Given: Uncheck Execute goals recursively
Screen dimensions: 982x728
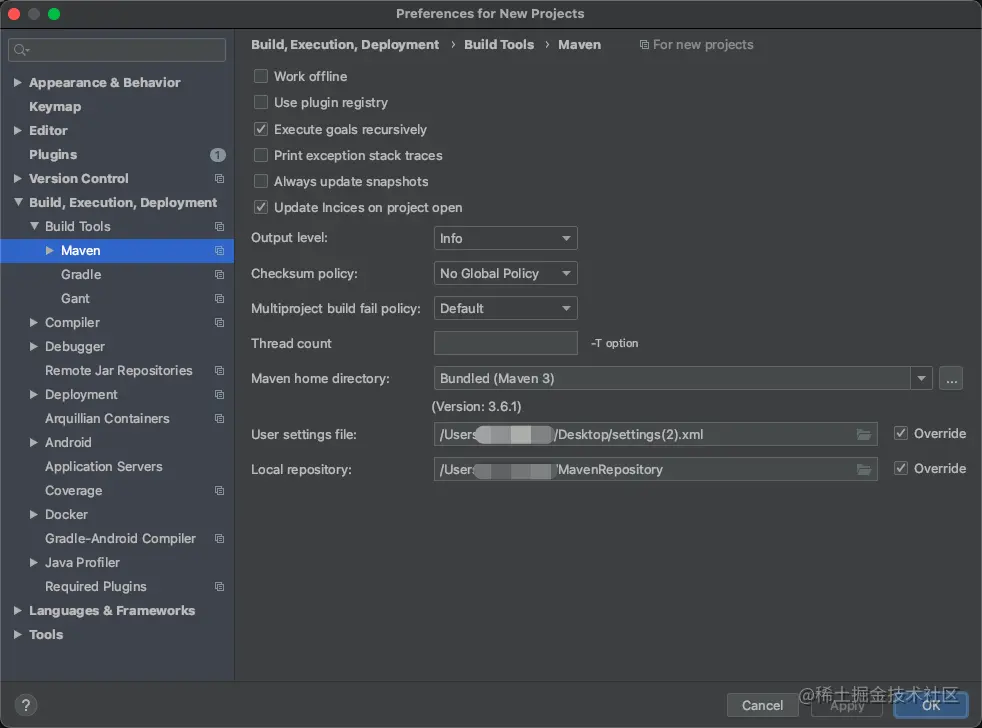Looking at the screenshot, I should (x=261, y=129).
